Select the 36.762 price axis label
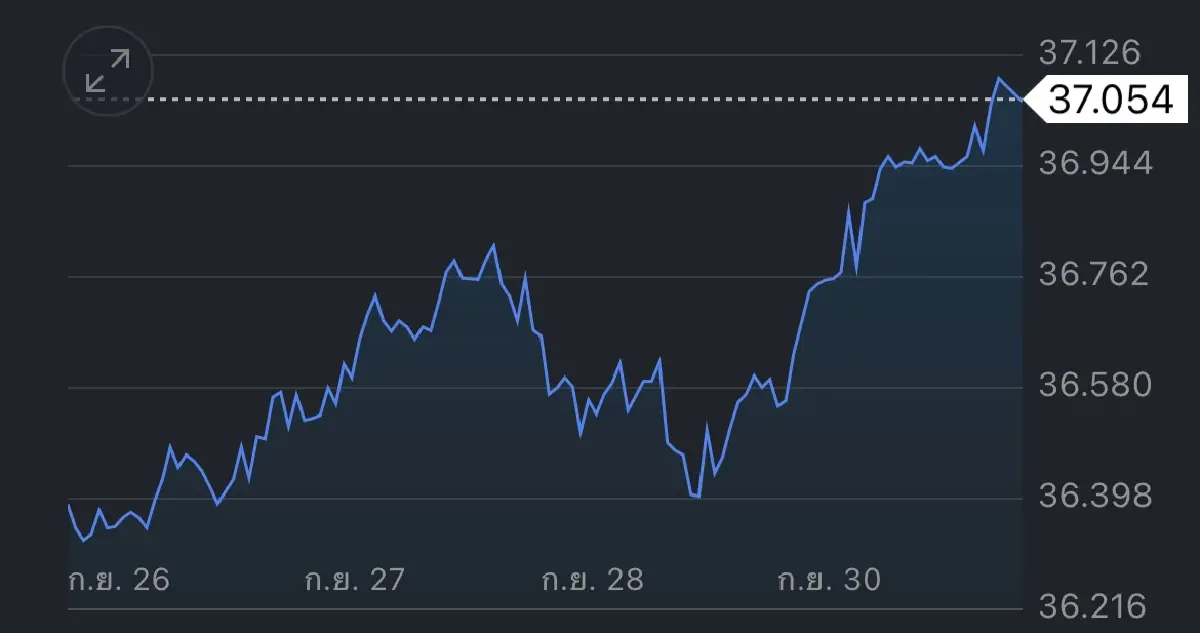The width and height of the screenshot is (1200, 633). coord(1095,274)
